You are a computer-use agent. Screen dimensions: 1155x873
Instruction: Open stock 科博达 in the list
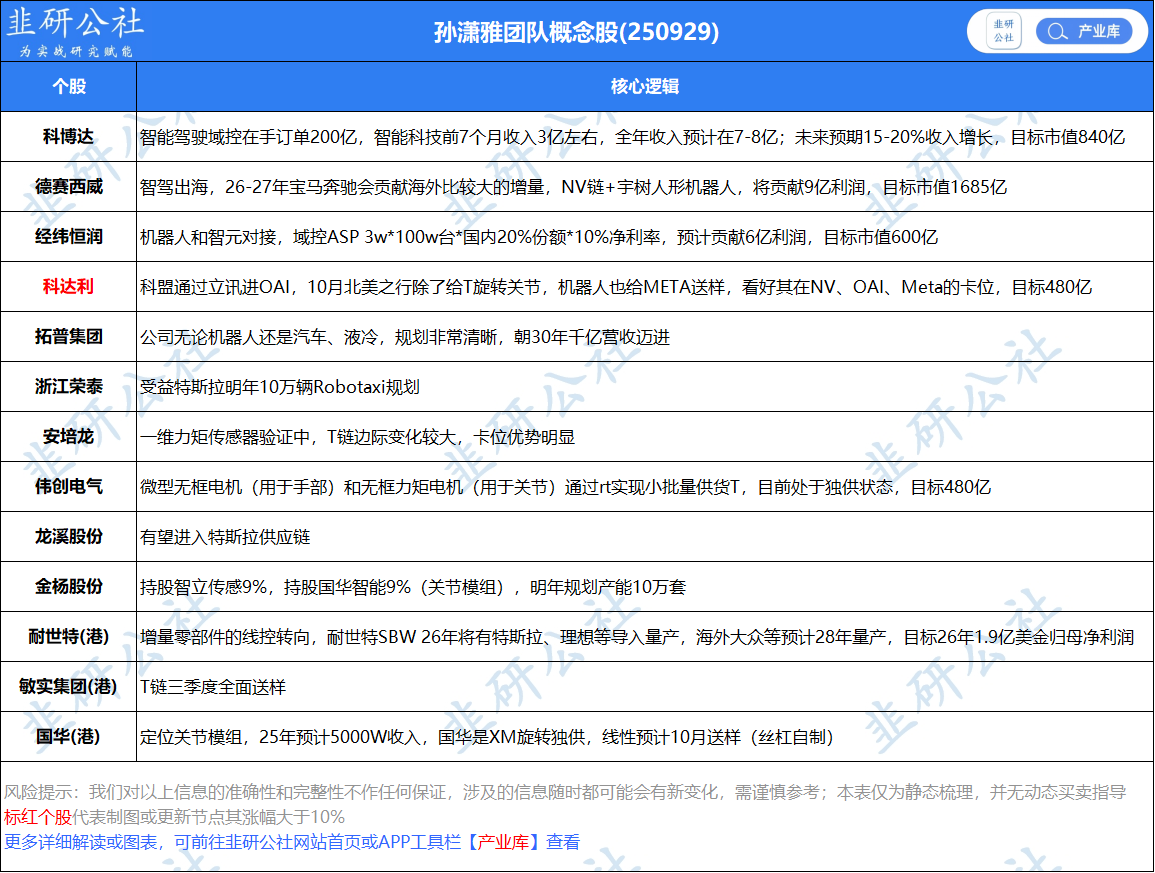point(68,137)
